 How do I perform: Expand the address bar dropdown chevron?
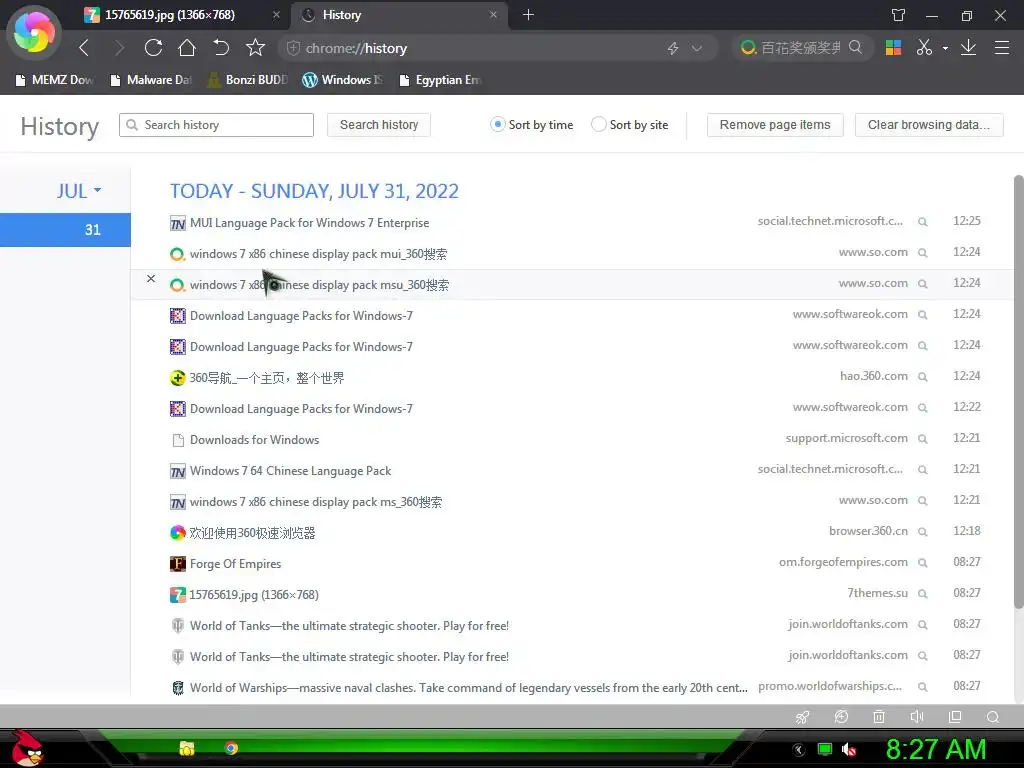(x=697, y=48)
